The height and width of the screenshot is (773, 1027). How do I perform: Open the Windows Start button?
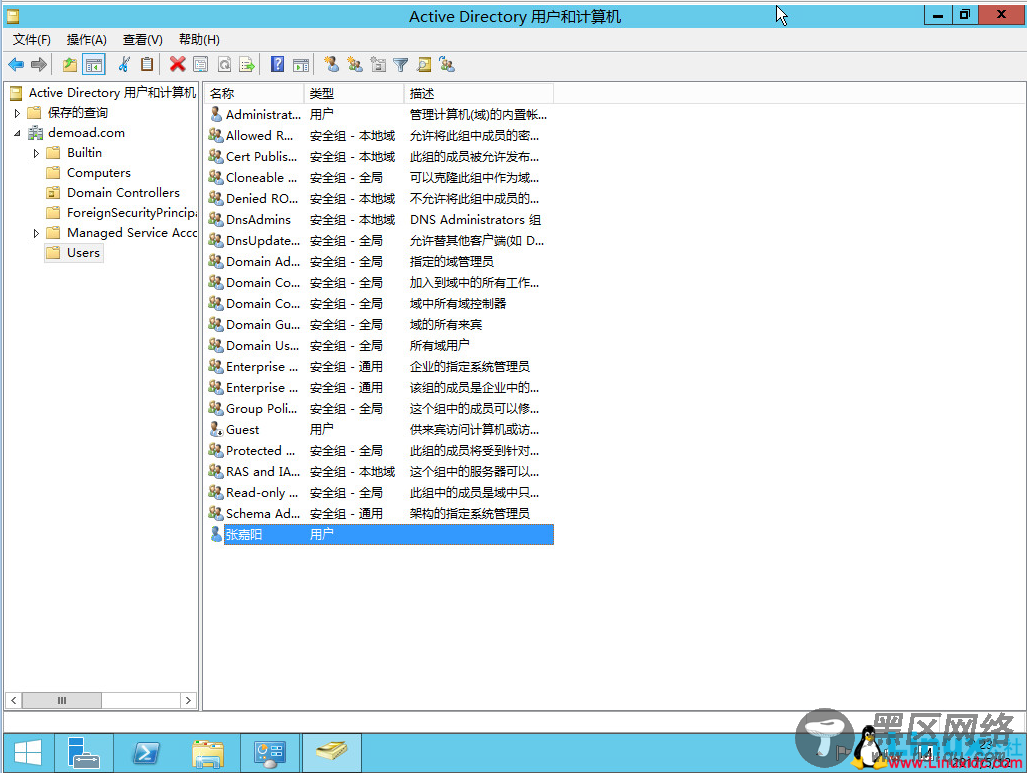click(x=28, y=753)
